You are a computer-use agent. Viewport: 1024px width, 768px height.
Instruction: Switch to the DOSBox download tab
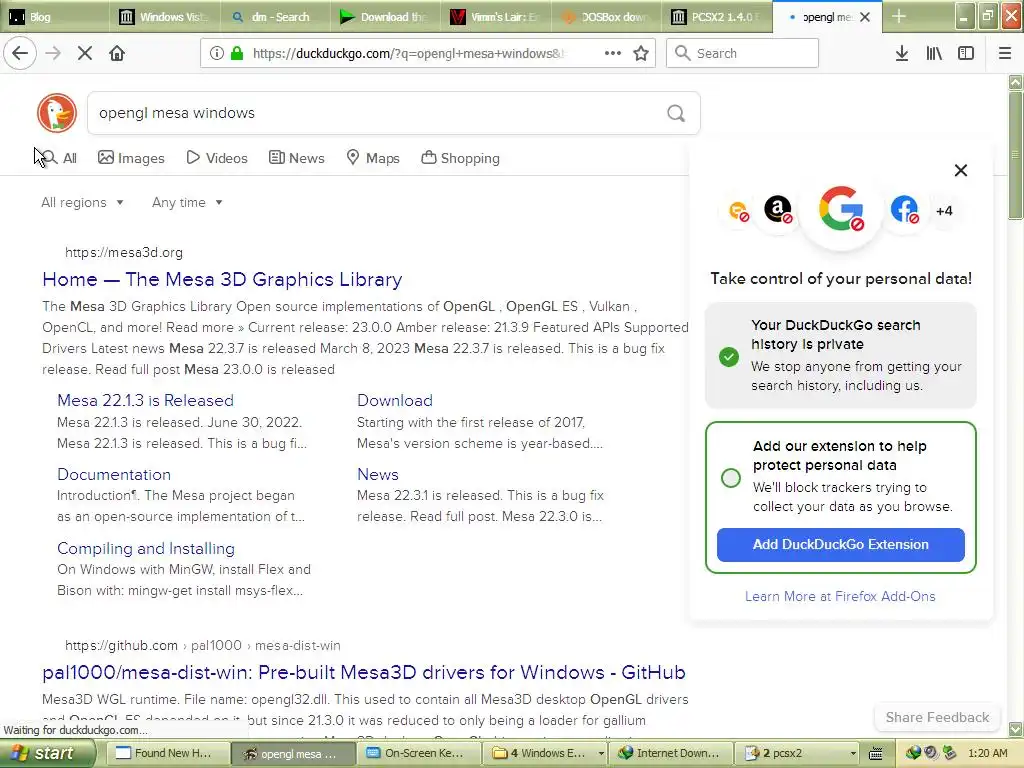(605, 17)
